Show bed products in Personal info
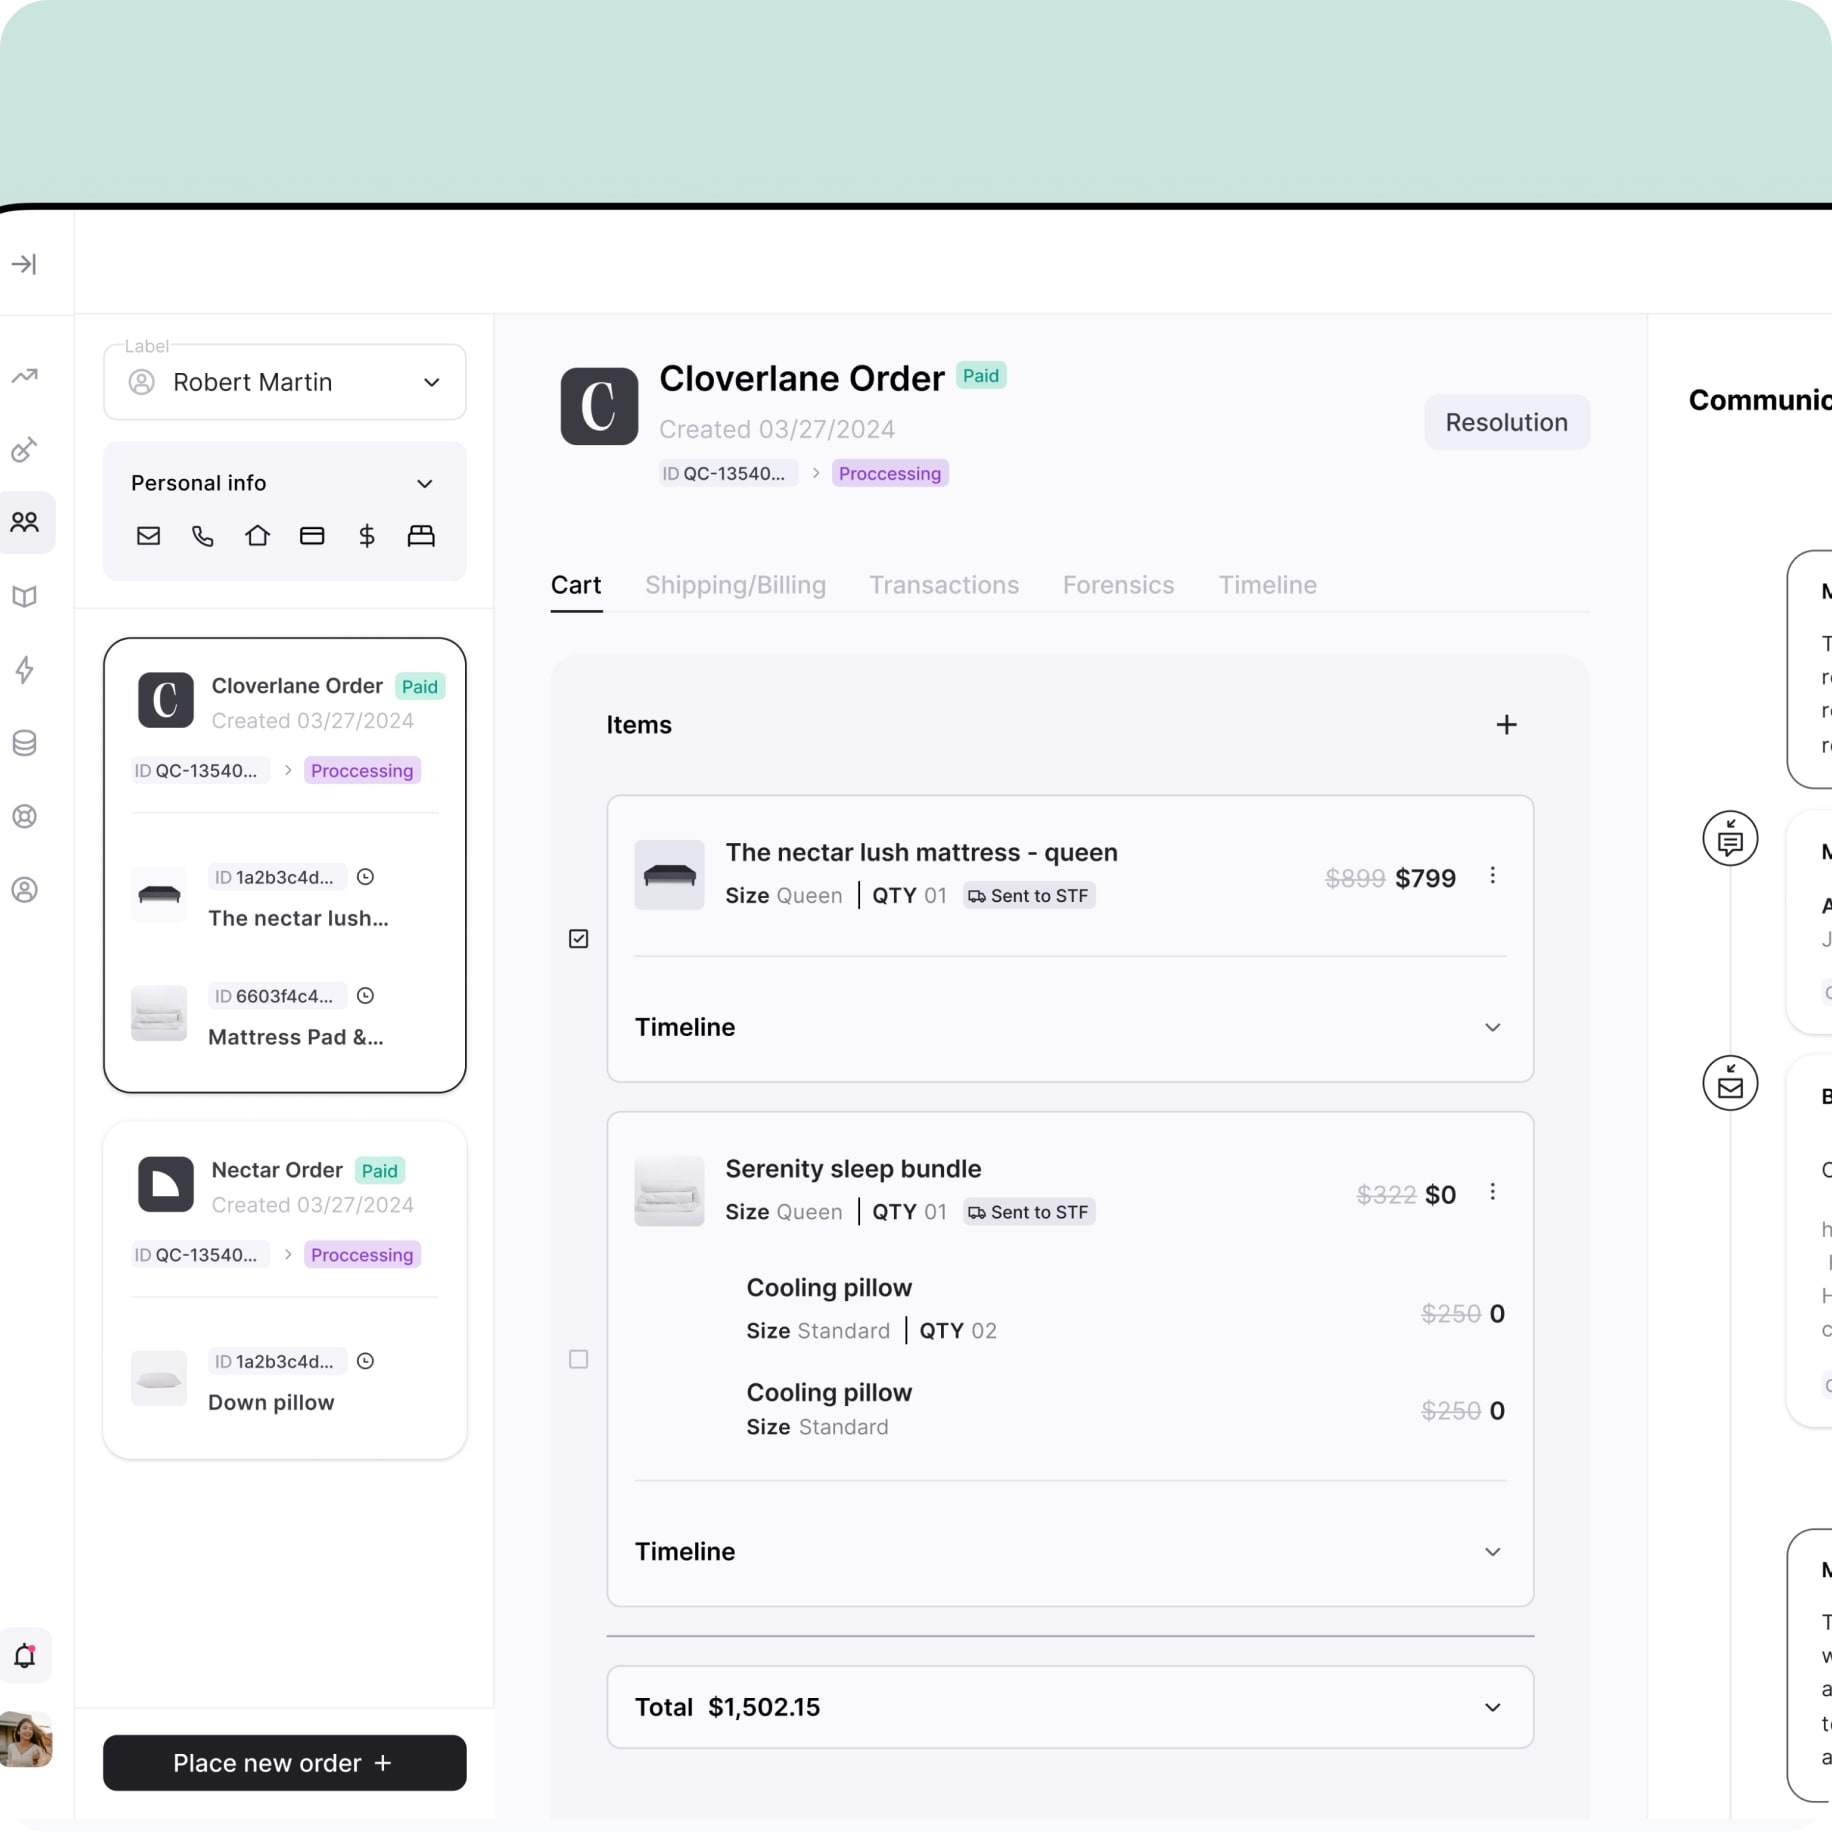 [421, 536]
